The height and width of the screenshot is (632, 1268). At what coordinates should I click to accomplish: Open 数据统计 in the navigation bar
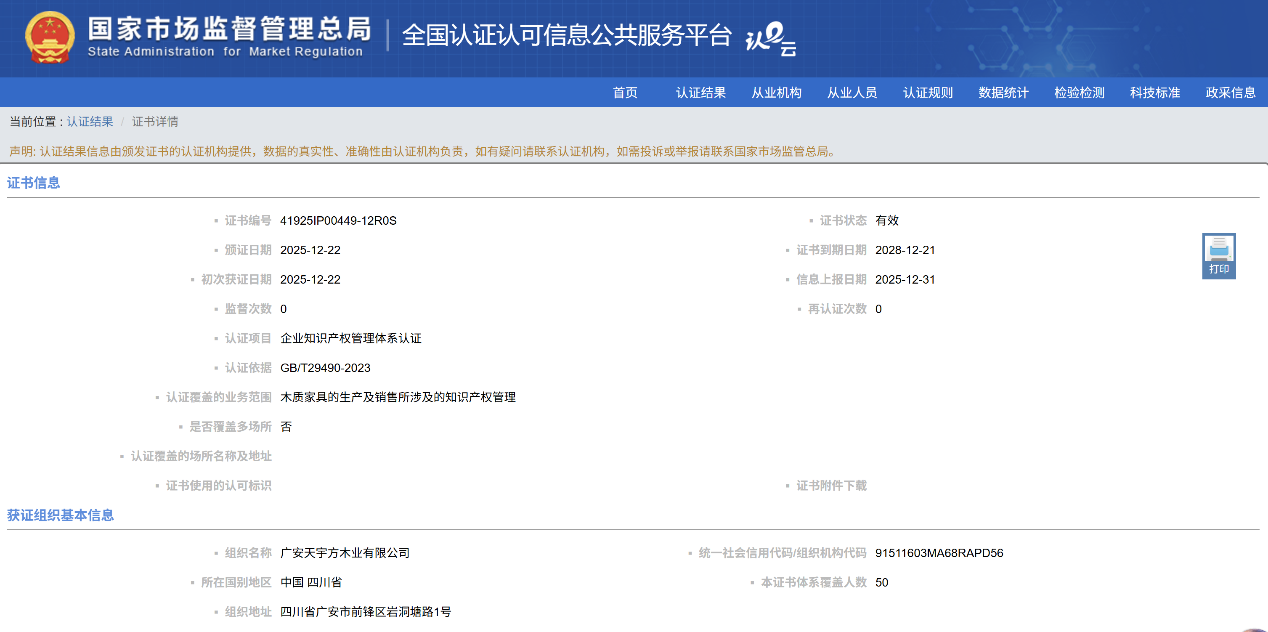coord(1003,92)
